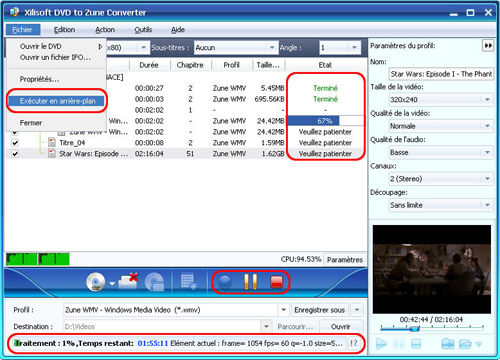Open the Edition menu

pos(64,30)
